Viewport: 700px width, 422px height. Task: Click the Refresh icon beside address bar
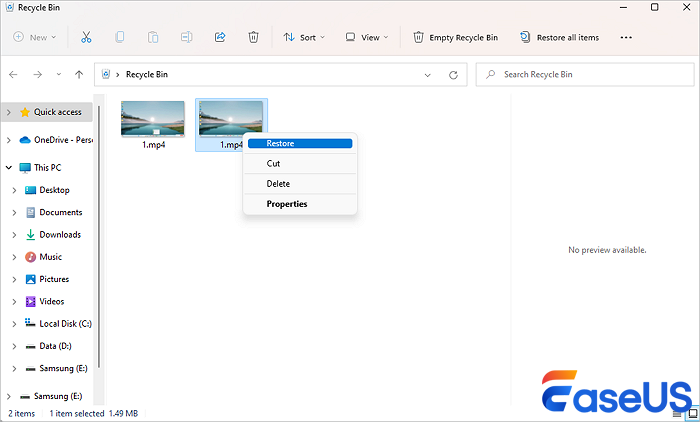pyautogui.click(x=454, y=74)
